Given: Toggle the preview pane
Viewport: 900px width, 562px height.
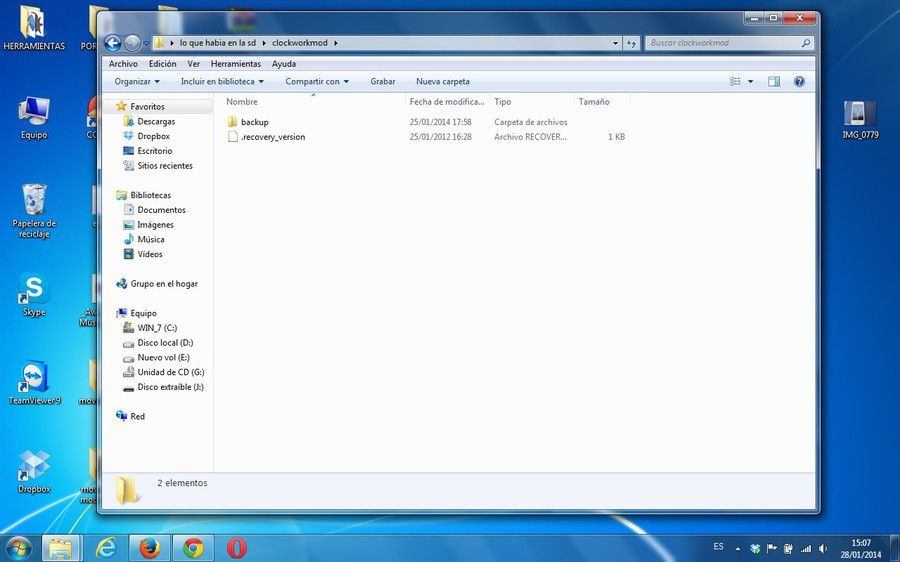Looking at the screenshot, I should point(774,82).
